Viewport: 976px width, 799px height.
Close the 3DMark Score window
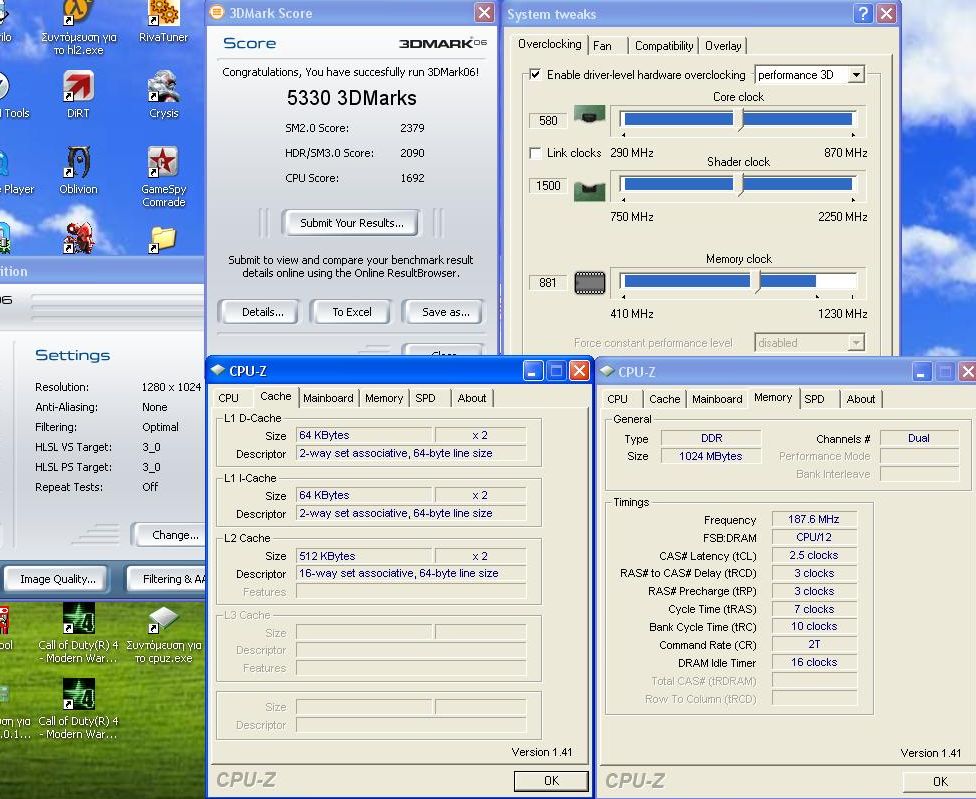(x=484, y=12)
